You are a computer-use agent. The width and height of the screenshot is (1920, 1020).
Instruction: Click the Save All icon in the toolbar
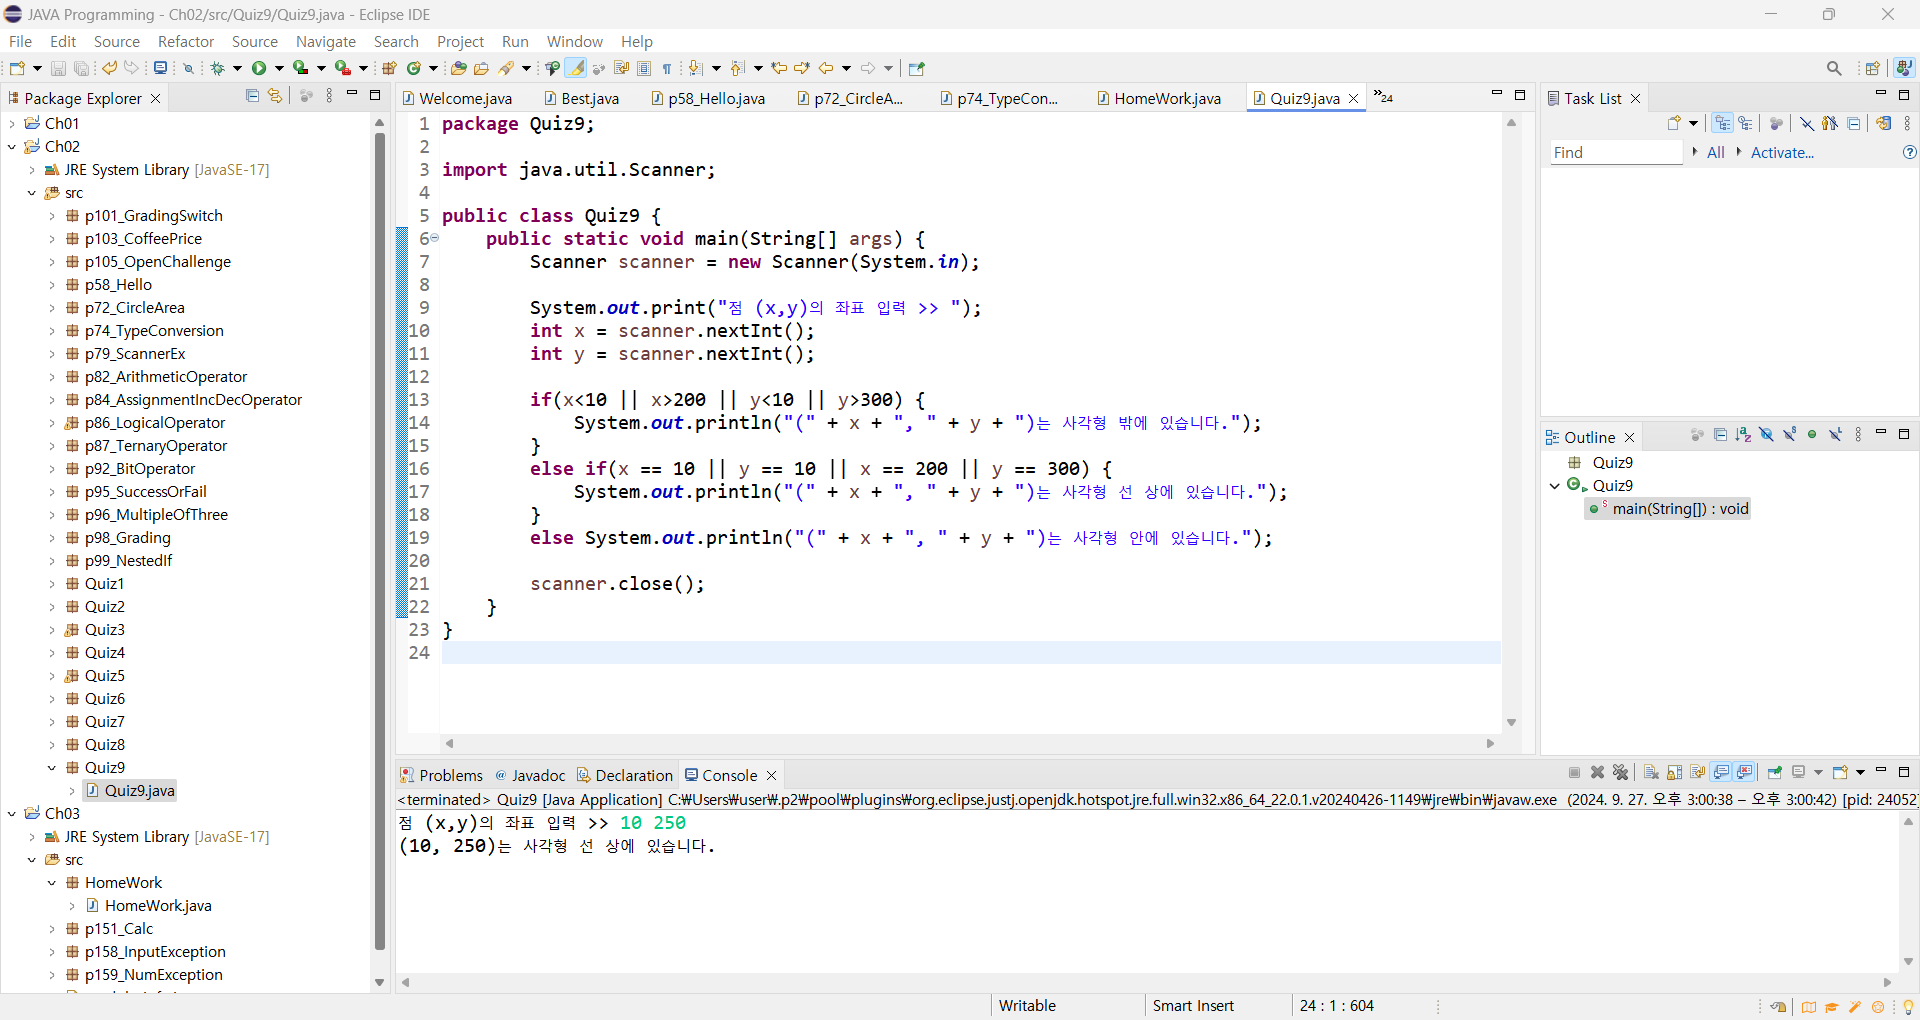[81, 68]
